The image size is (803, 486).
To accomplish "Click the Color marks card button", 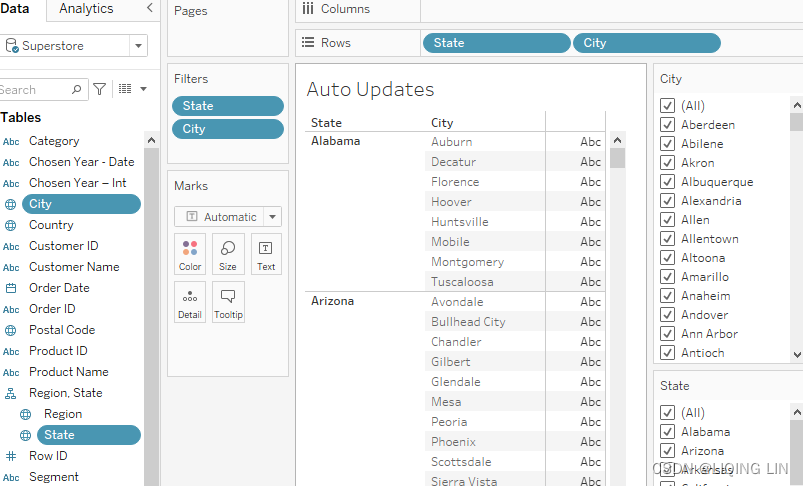I will tap(190, 254).
